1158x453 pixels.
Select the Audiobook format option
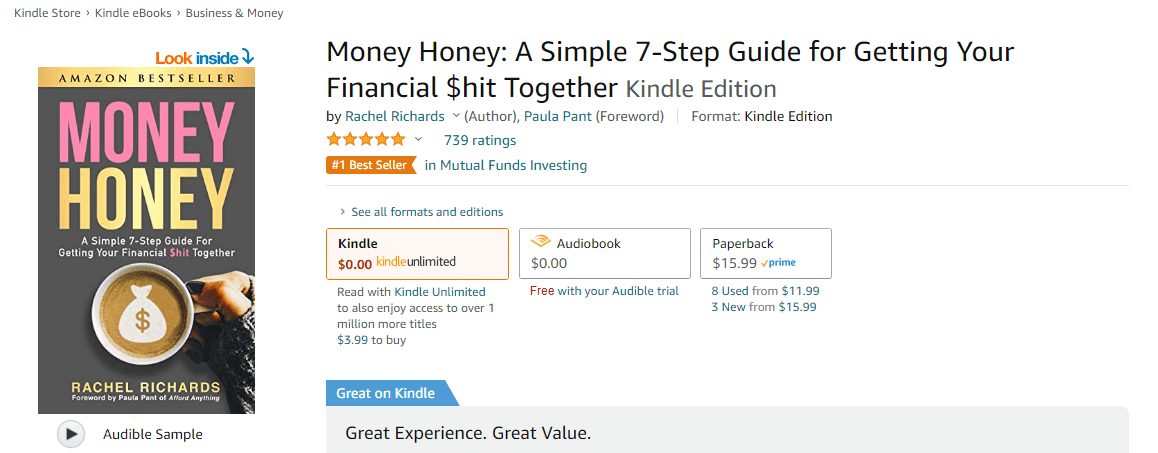605,253
